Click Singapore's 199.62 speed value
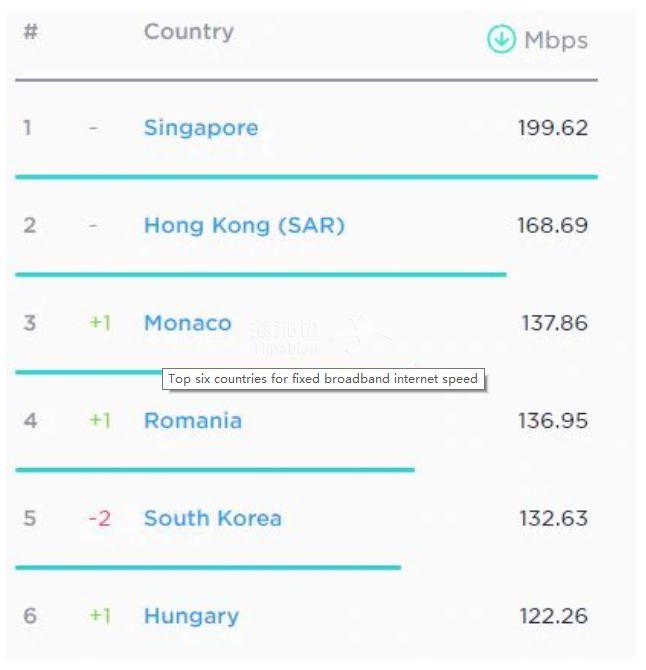This screenshot has width=646, height=670. (x=552, y=128)
